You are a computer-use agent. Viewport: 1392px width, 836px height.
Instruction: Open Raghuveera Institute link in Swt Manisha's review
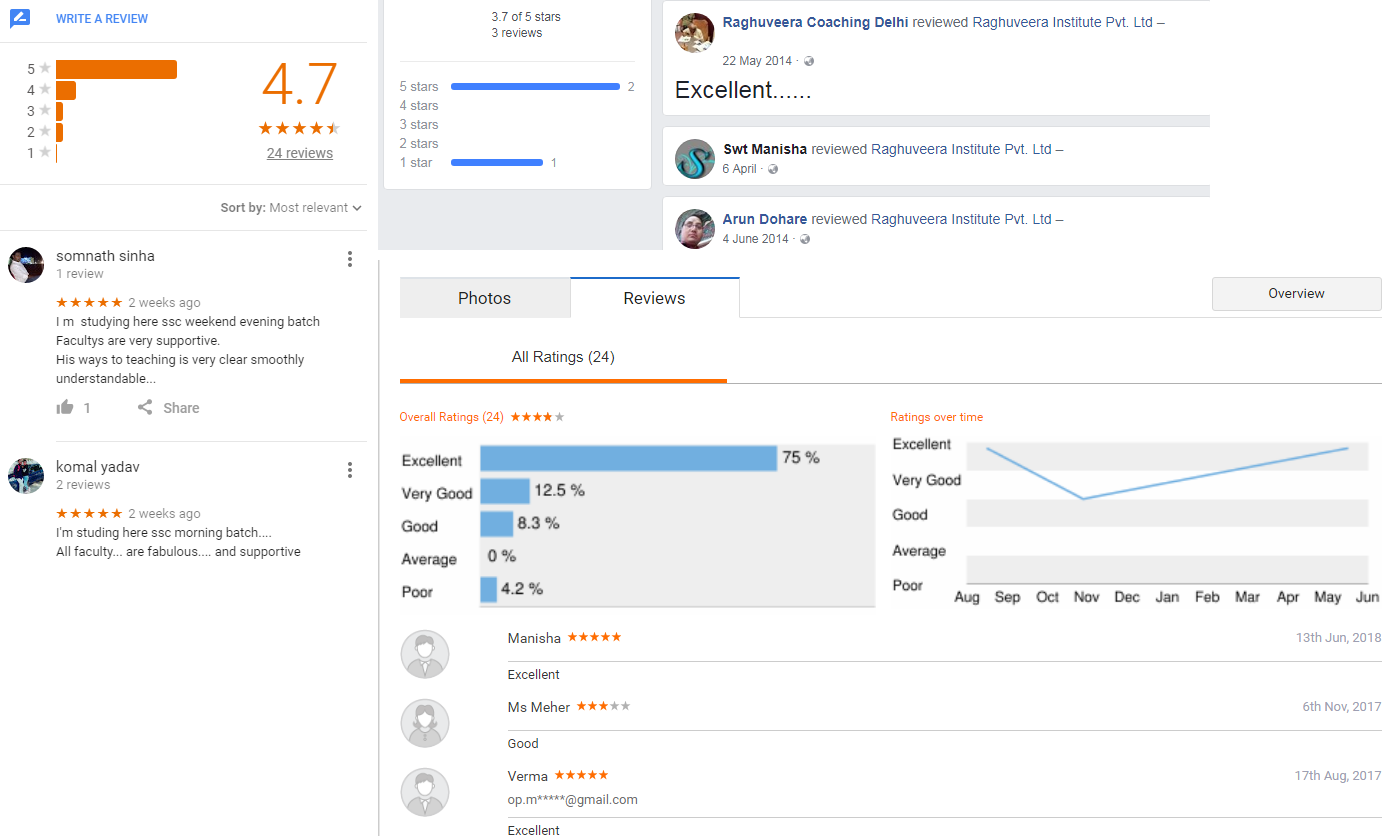coord(961,149)
